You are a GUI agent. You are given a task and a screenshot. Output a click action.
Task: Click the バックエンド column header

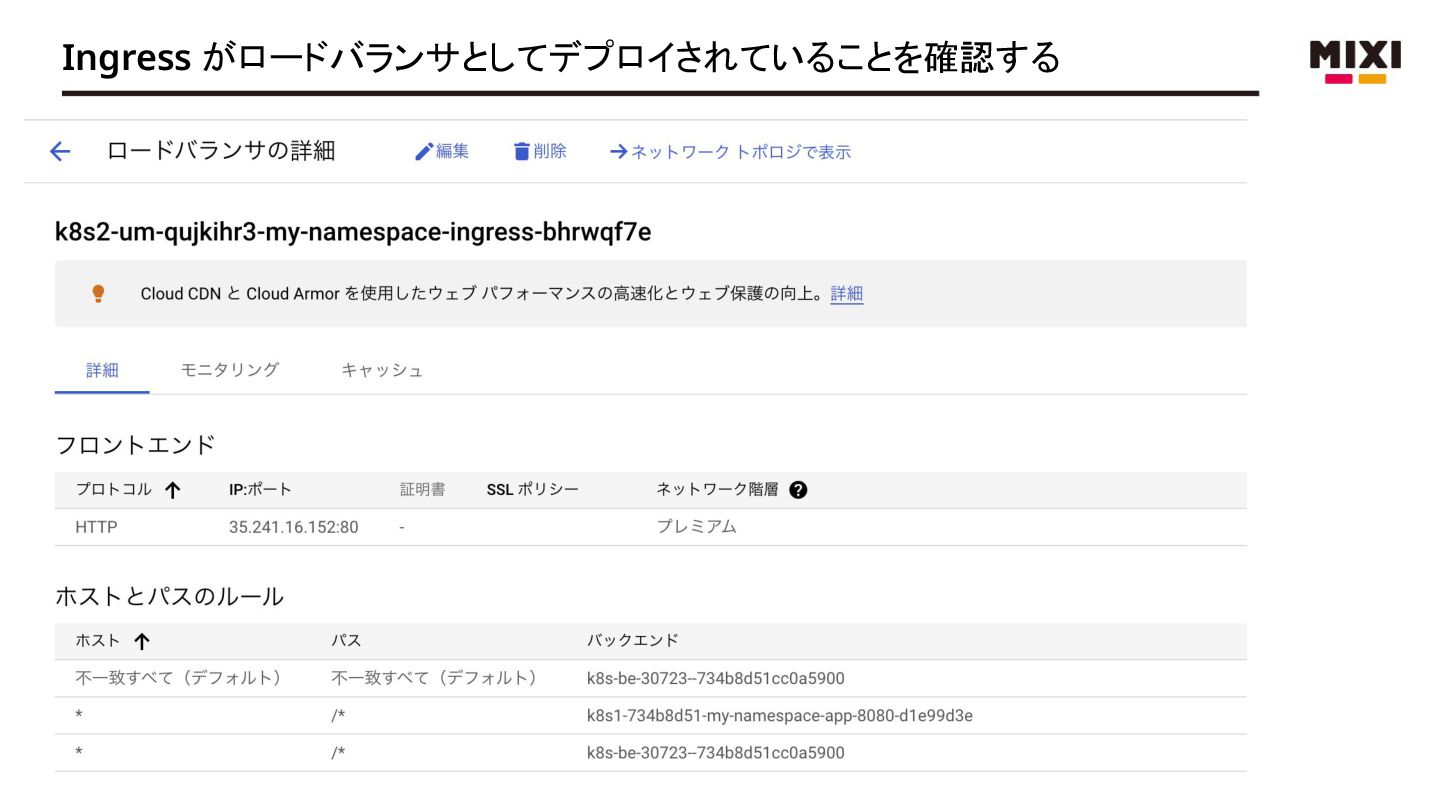click(633, 641)
